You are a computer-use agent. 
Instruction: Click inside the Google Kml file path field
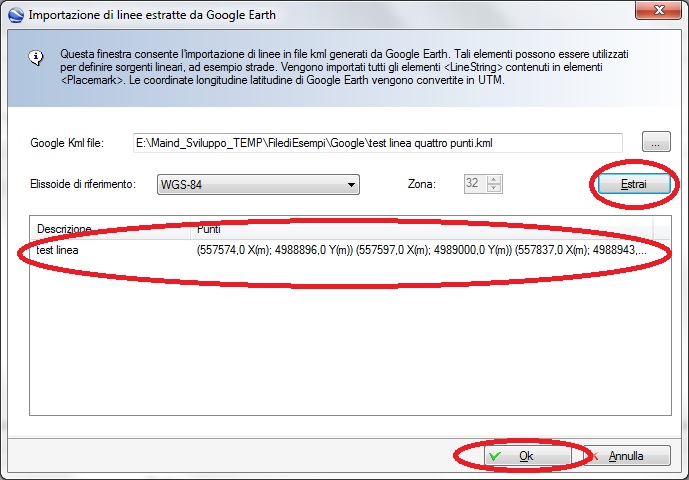[377, 143]
